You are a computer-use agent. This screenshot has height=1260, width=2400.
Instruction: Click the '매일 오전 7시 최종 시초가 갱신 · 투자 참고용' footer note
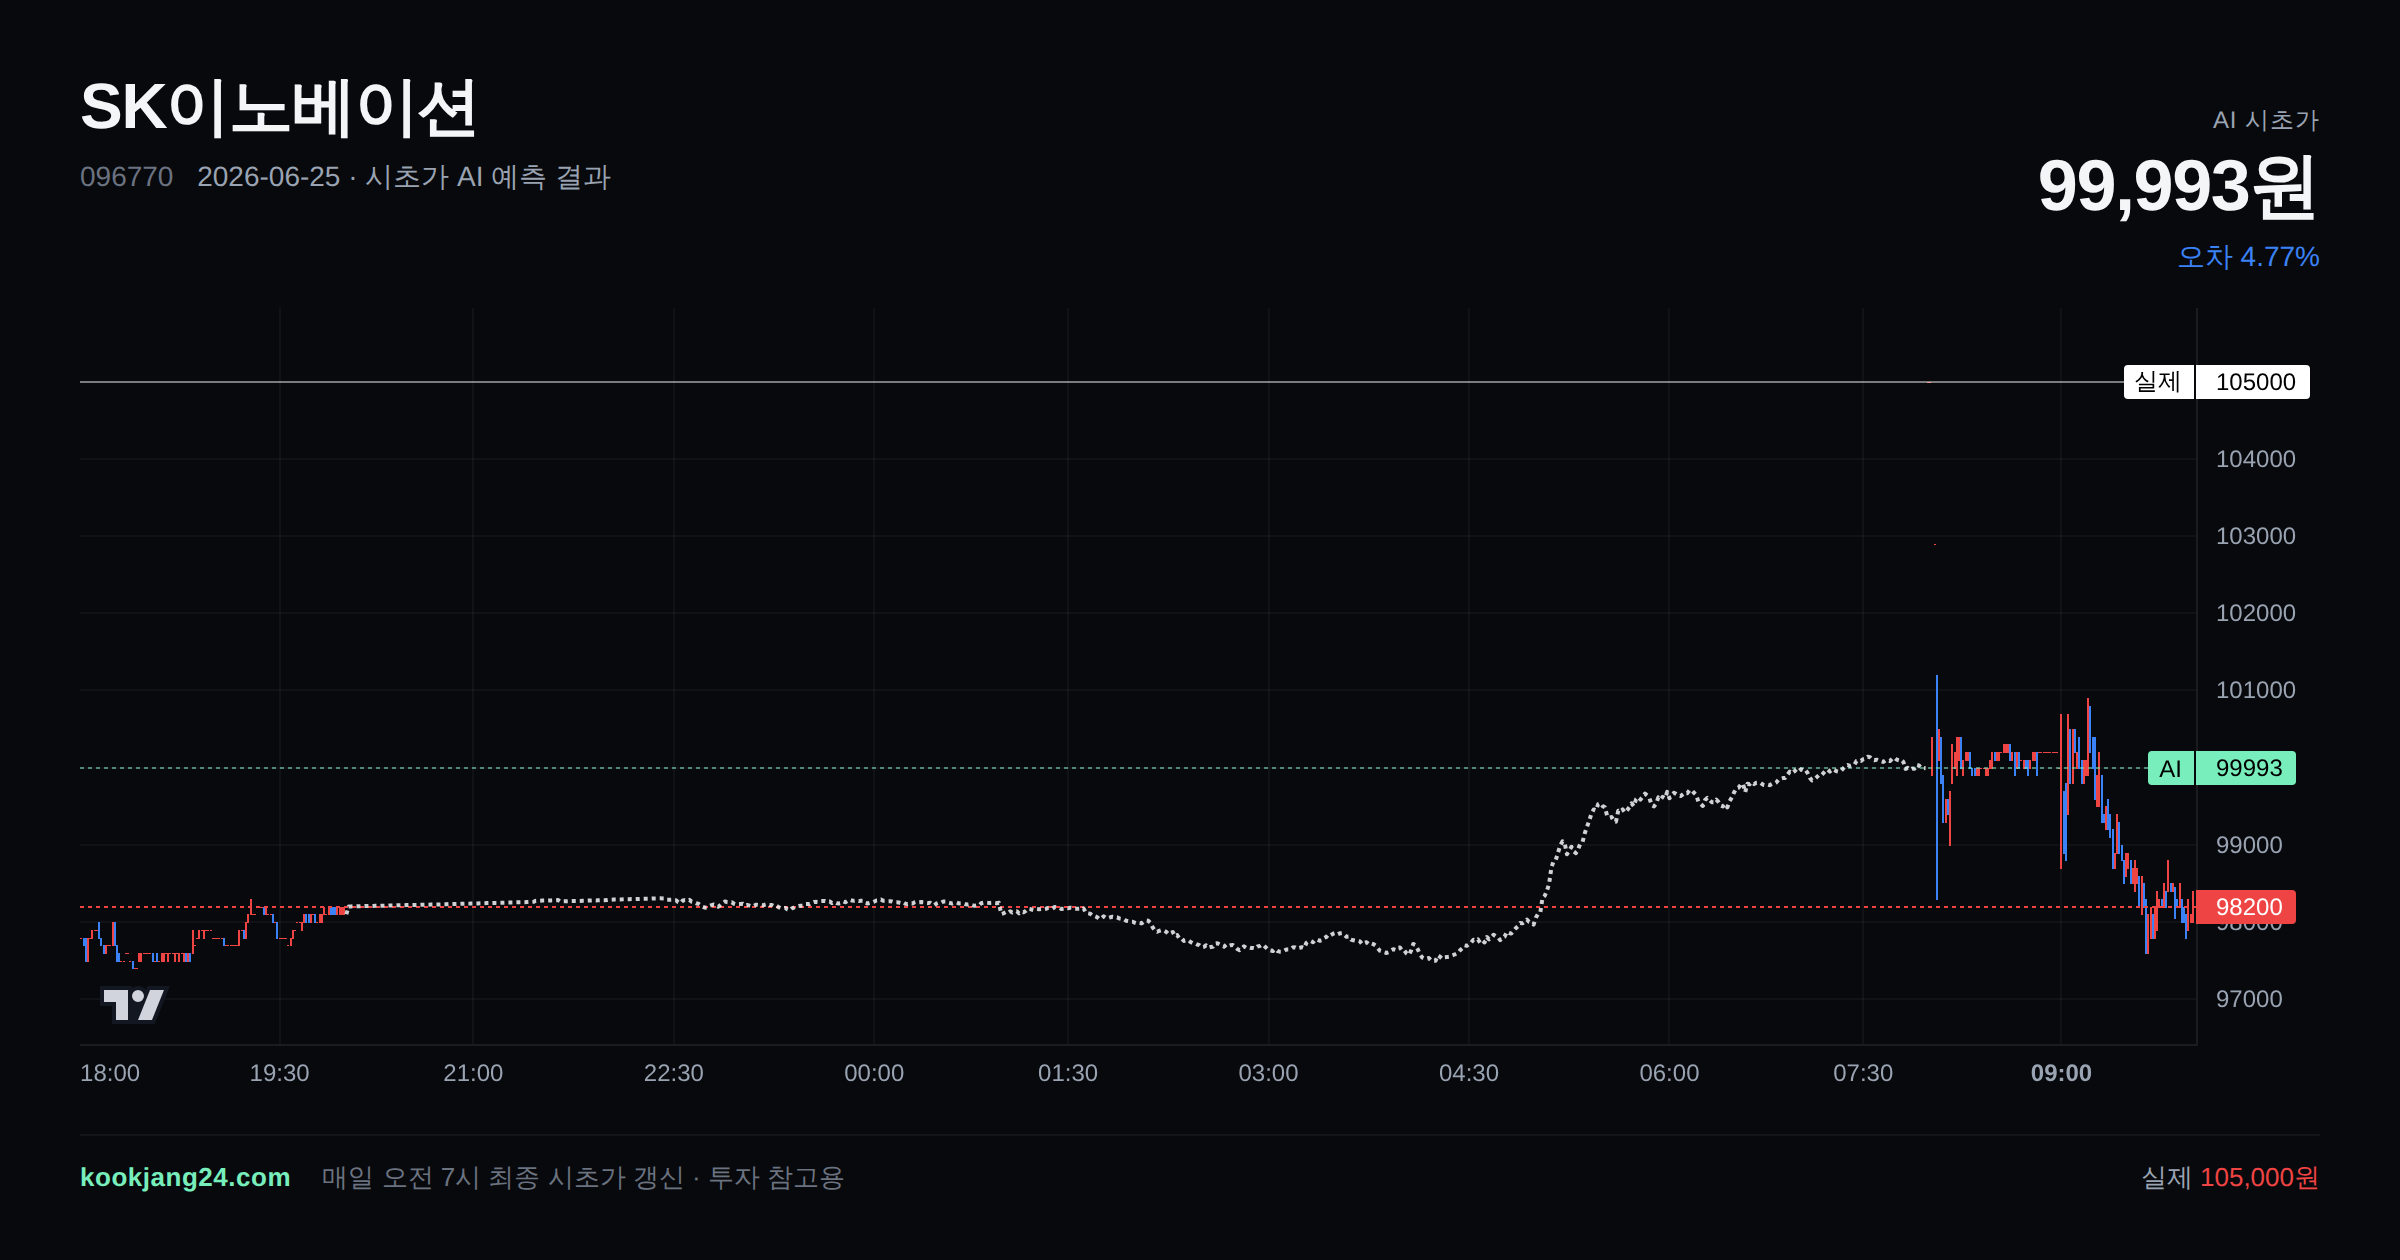(583, 1177)
